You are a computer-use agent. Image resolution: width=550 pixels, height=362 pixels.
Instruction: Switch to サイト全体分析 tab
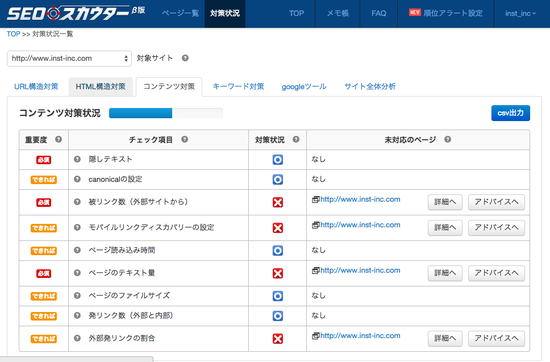[x=370, y=87]
